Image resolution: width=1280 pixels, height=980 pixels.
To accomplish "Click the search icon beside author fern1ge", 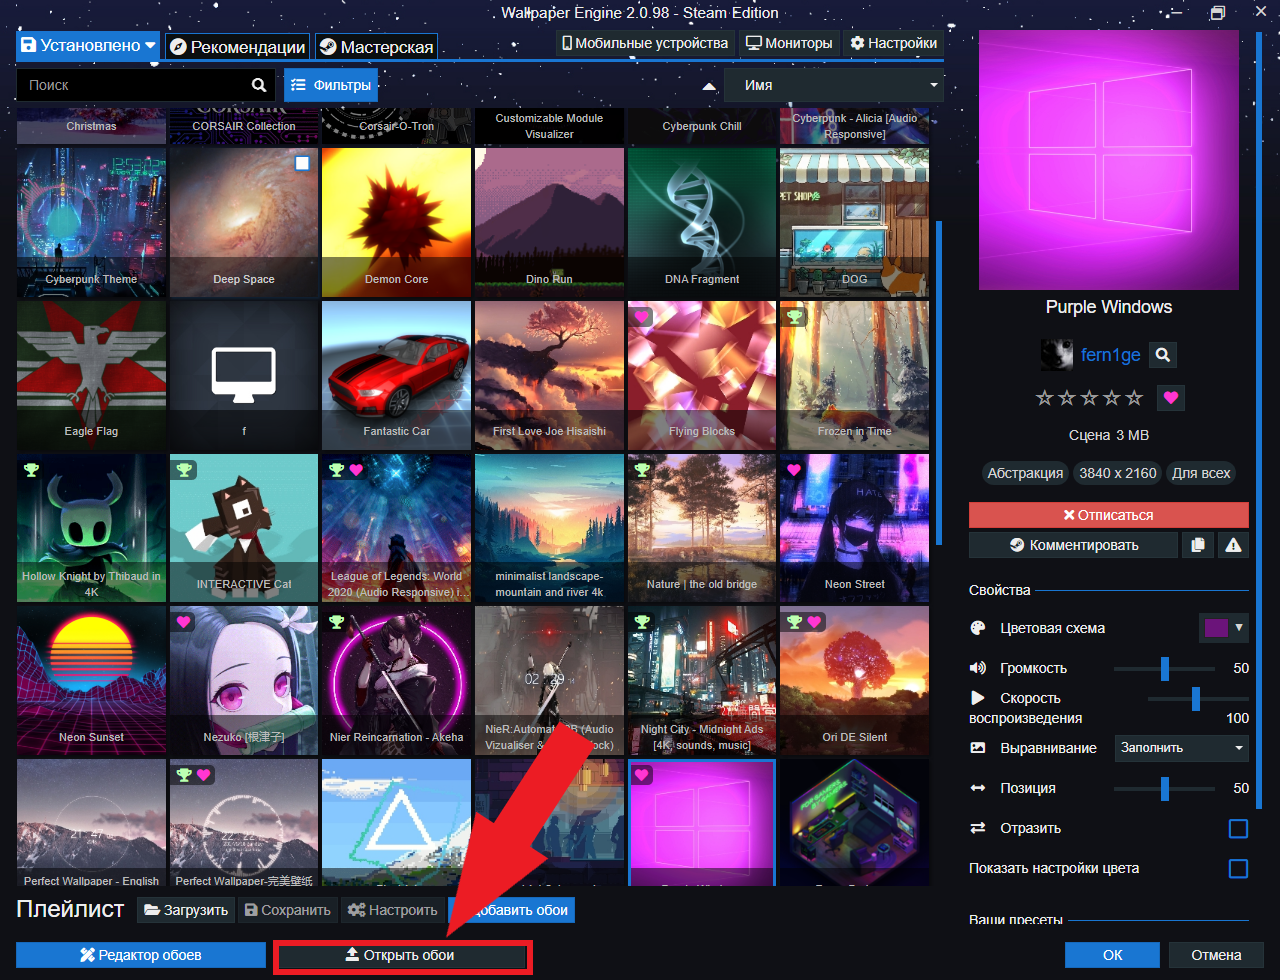I will pos(1162,354).
